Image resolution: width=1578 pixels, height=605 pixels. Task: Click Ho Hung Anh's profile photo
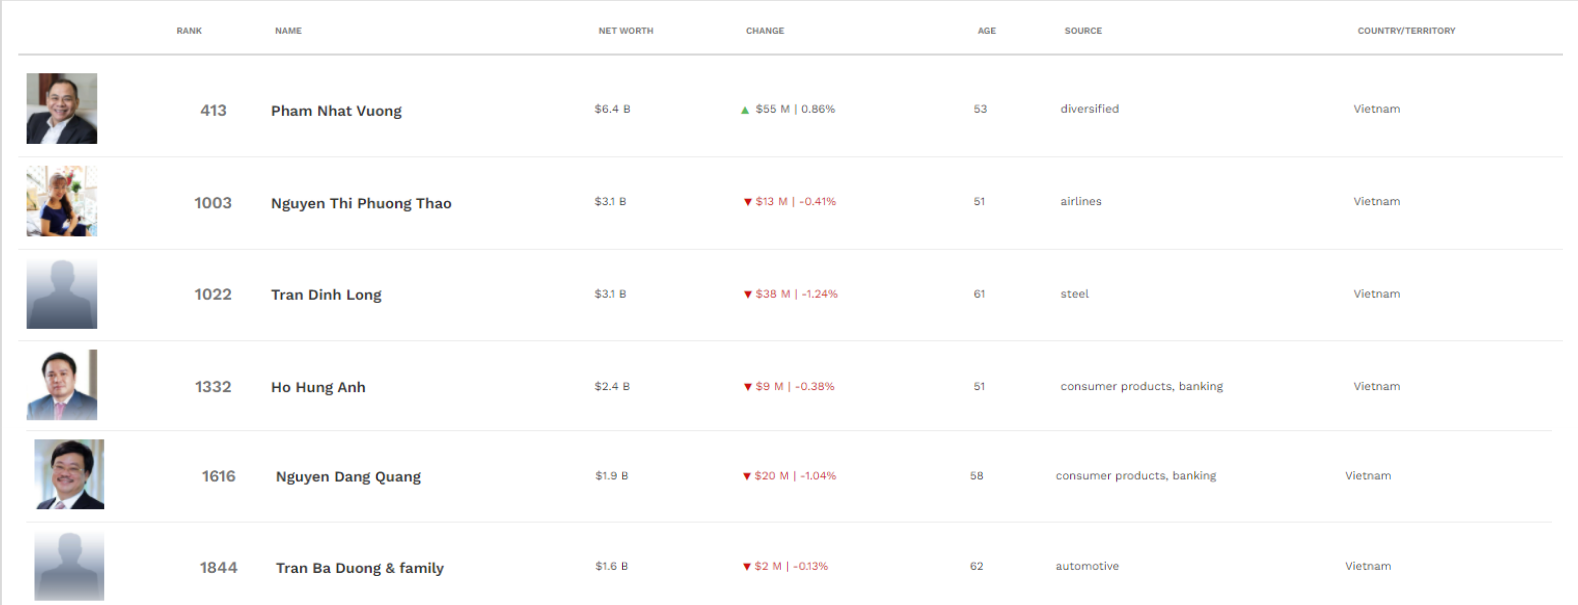click(62, 385)
